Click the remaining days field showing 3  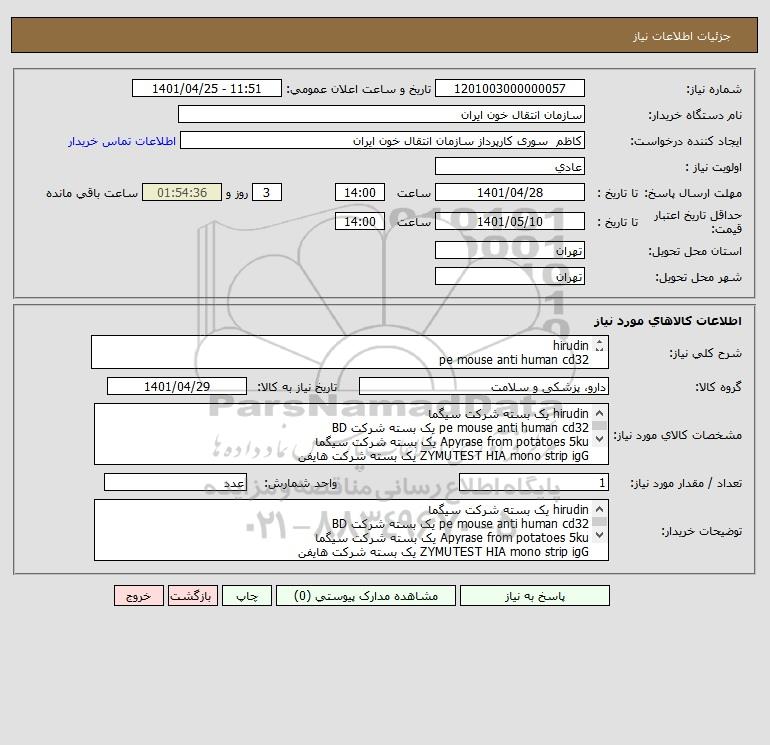[267, 193]
